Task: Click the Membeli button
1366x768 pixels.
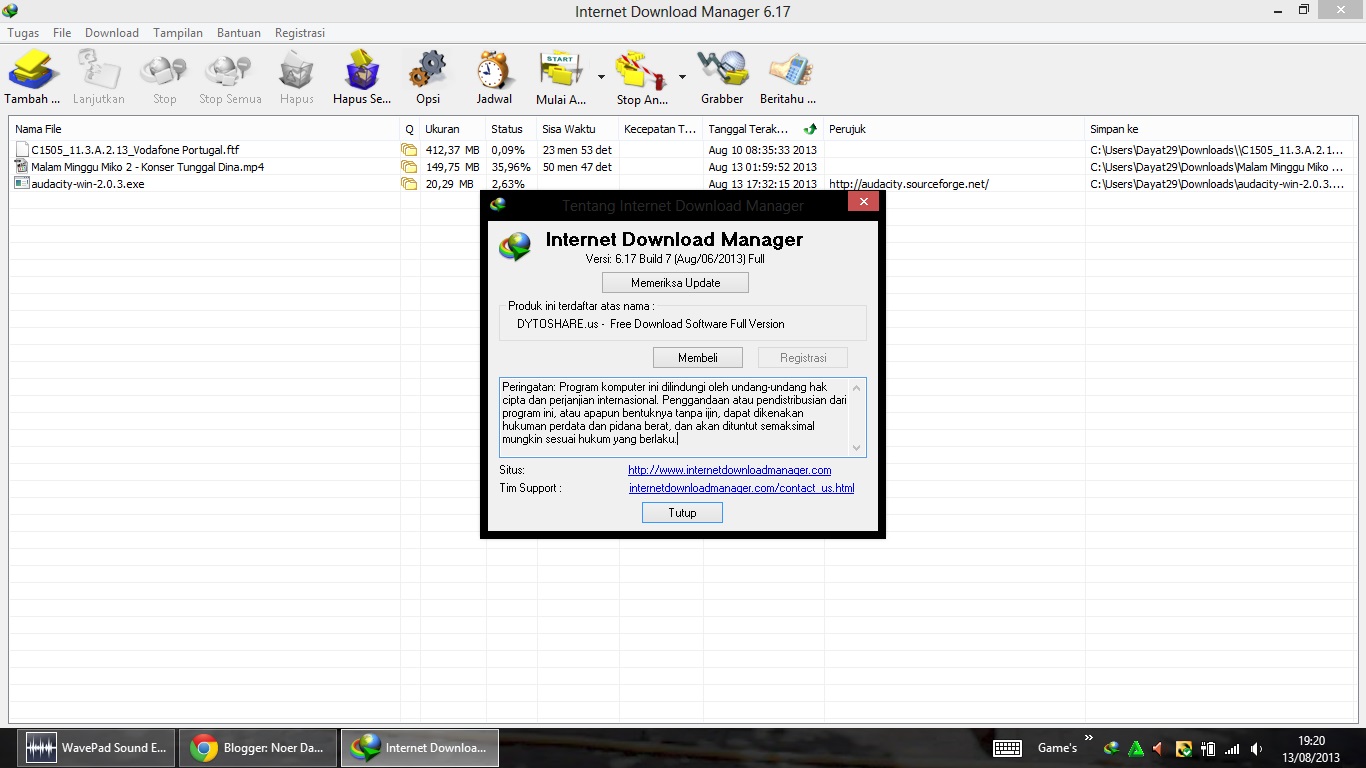Action: (698, 357)
